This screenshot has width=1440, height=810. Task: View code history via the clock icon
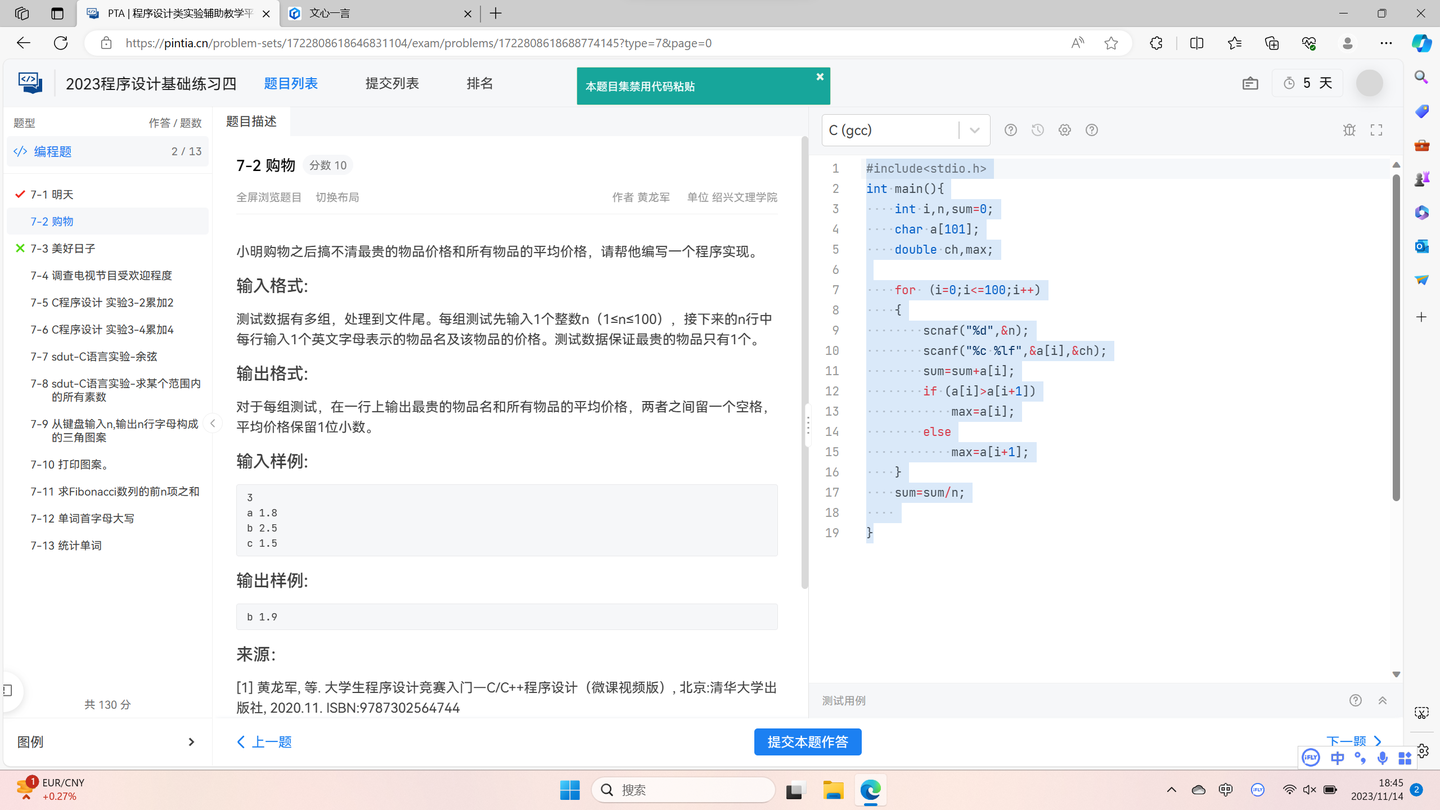[x=1037, y=130]
